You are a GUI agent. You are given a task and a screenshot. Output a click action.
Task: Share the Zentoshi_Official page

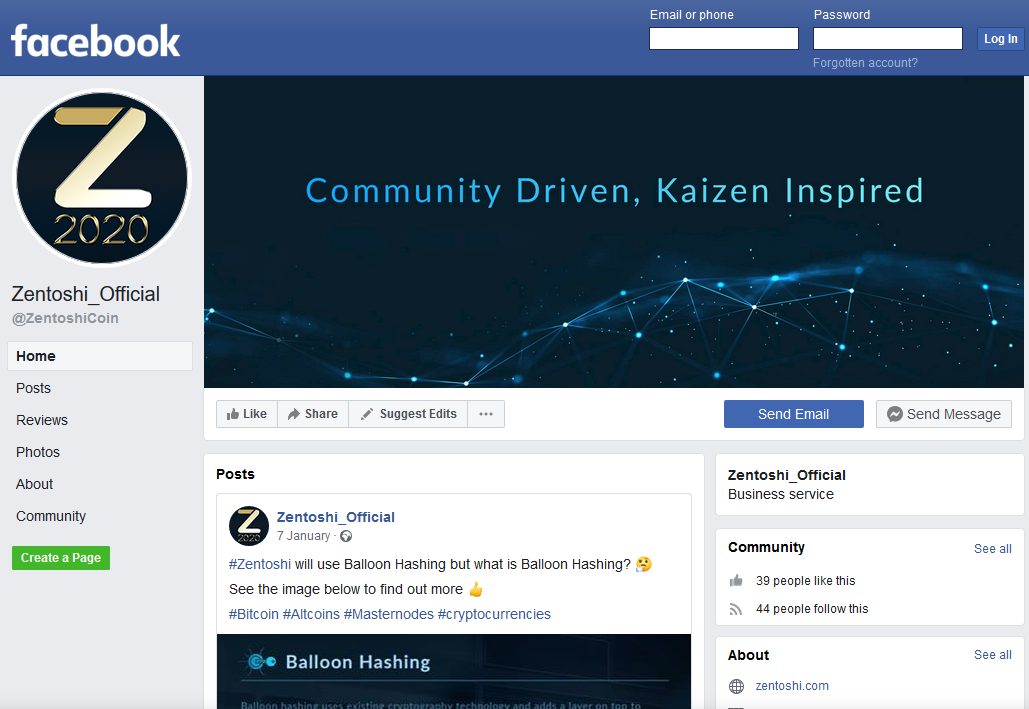(313, 414)
